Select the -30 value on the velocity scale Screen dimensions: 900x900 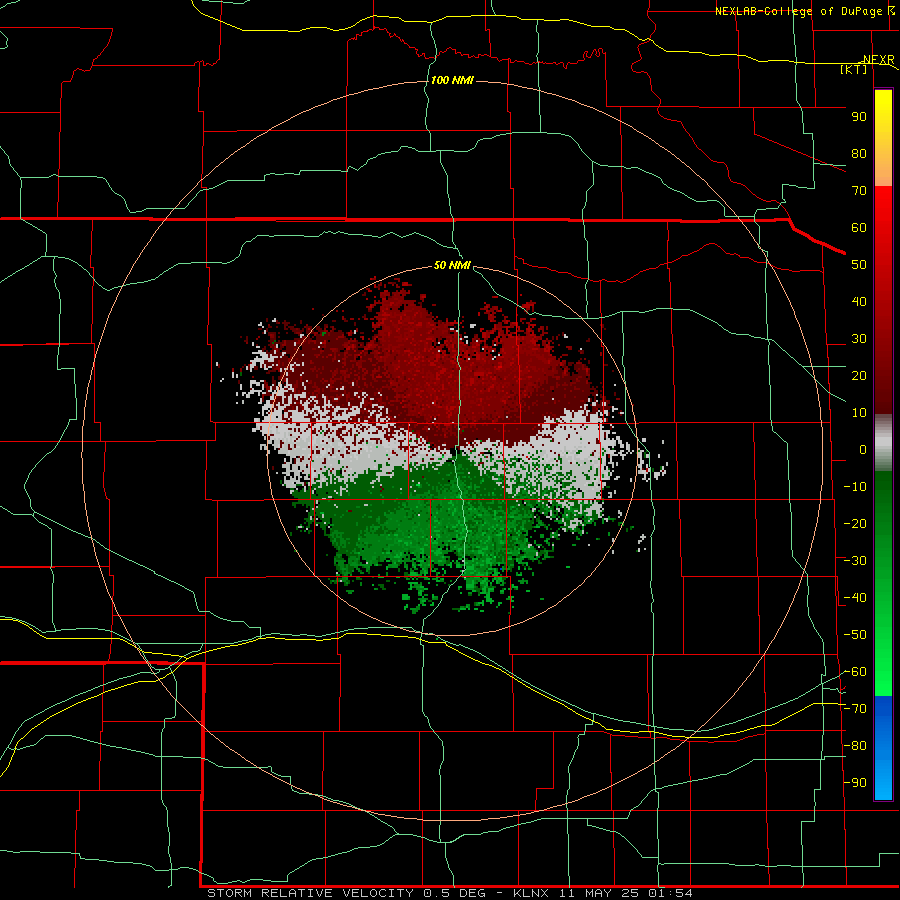click(x=855, y=561)
